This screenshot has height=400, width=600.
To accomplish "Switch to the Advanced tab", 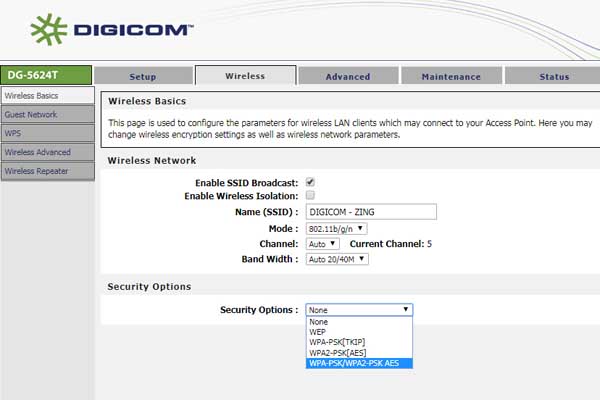I will pos(348,76).
